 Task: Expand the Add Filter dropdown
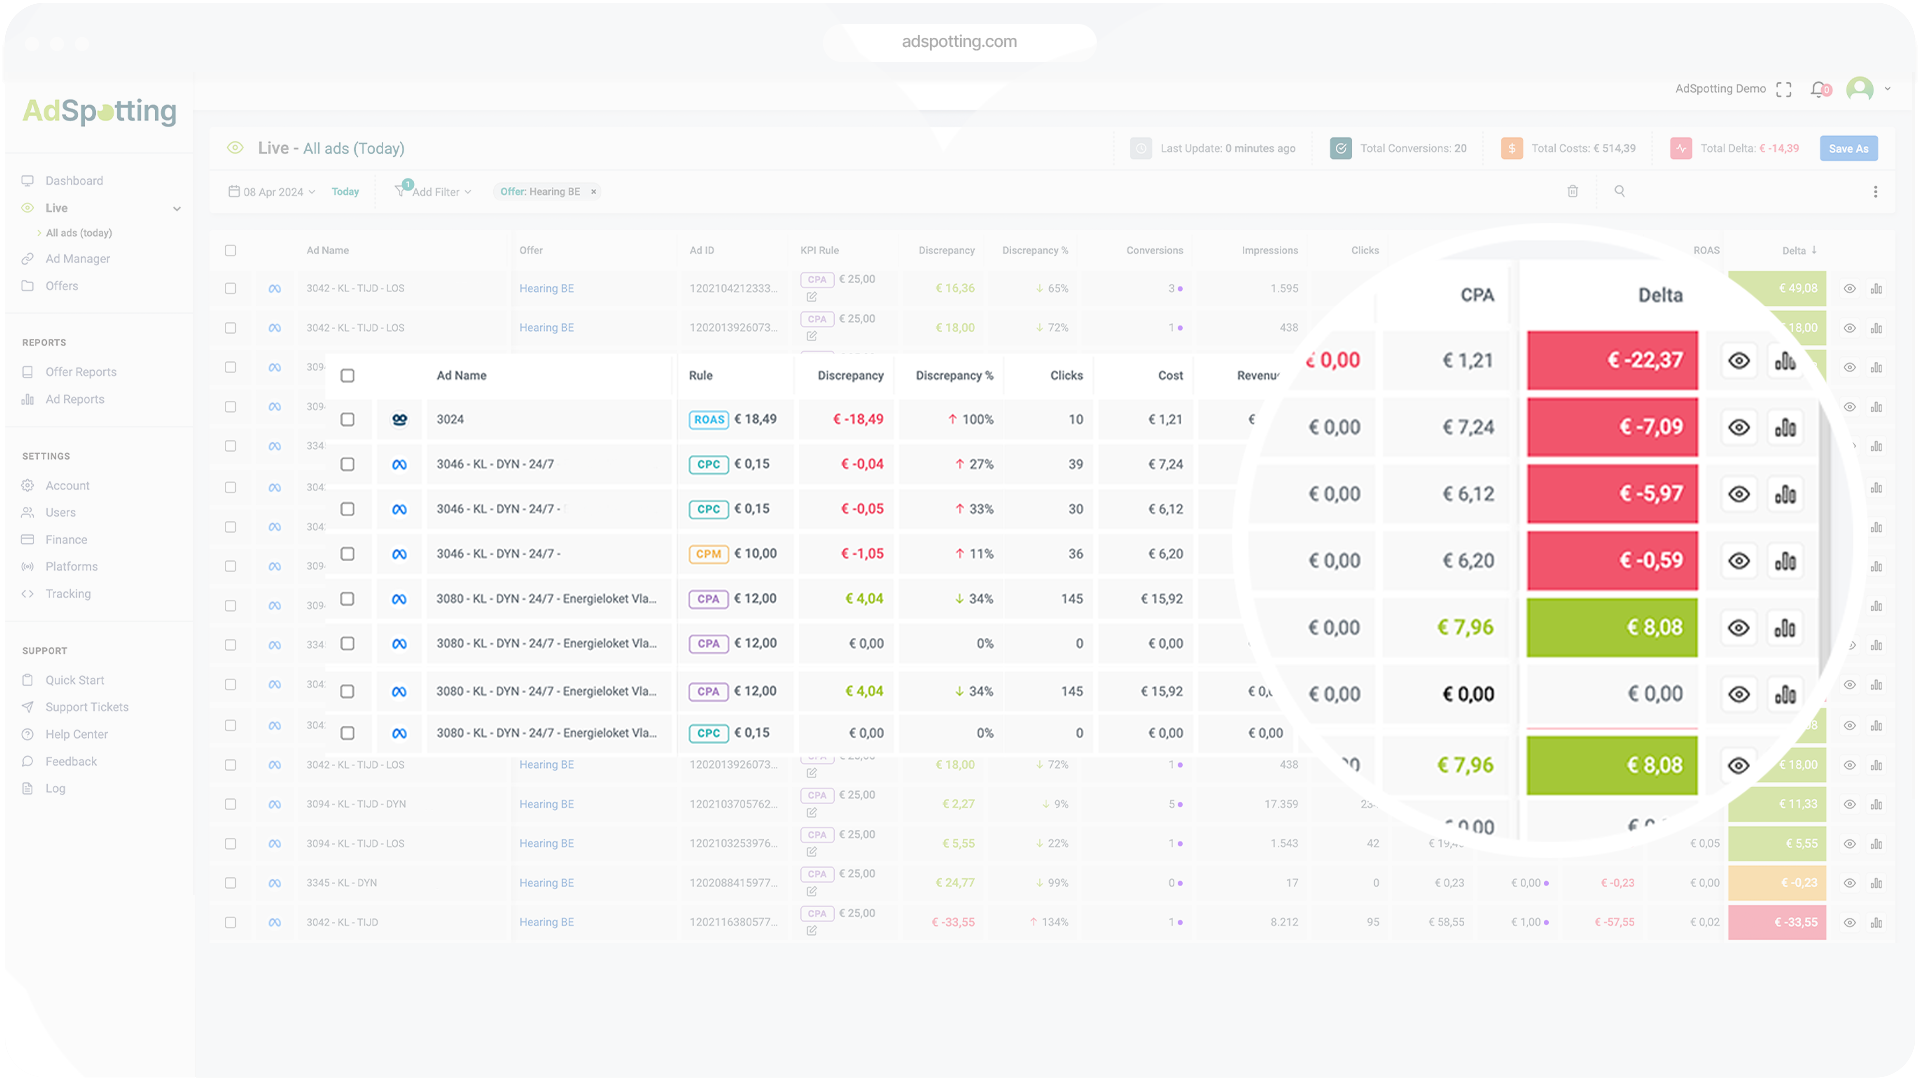435,192
